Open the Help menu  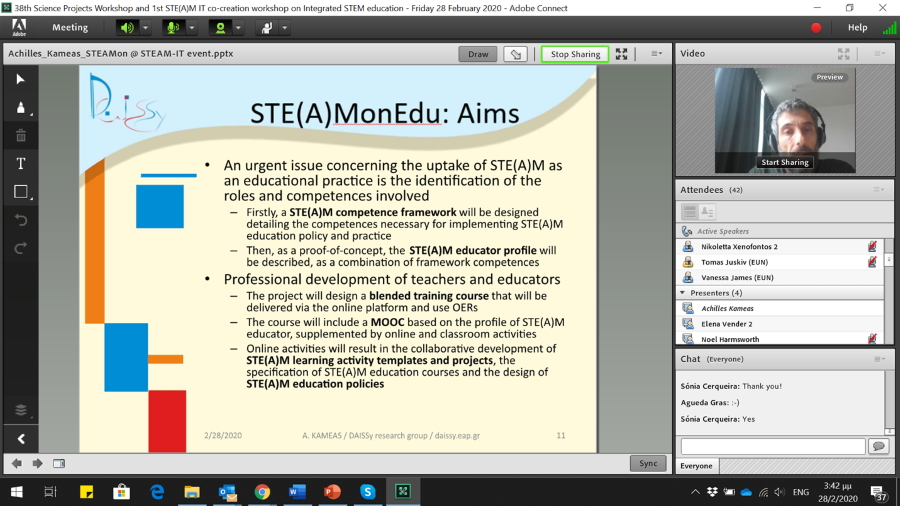click(858, 27)
